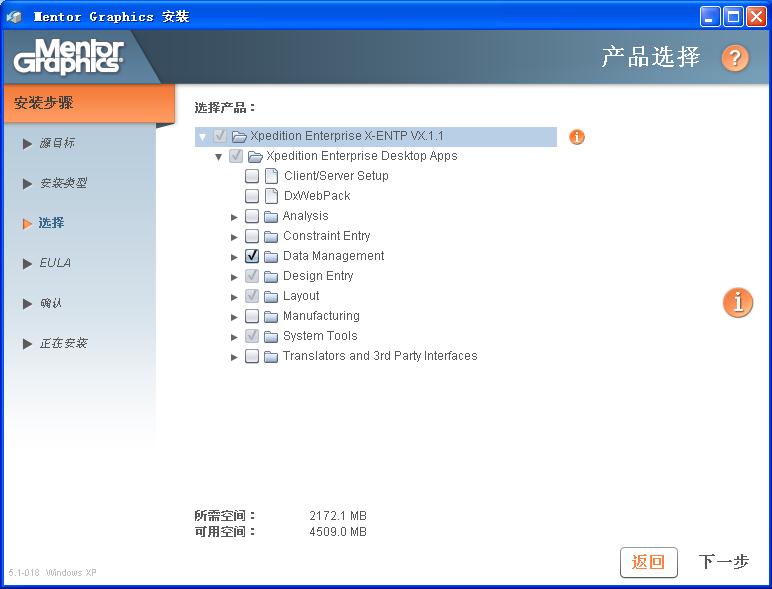Select the DxWebPack text label
This screenshot has height=589, width=772.
point(317,196)
